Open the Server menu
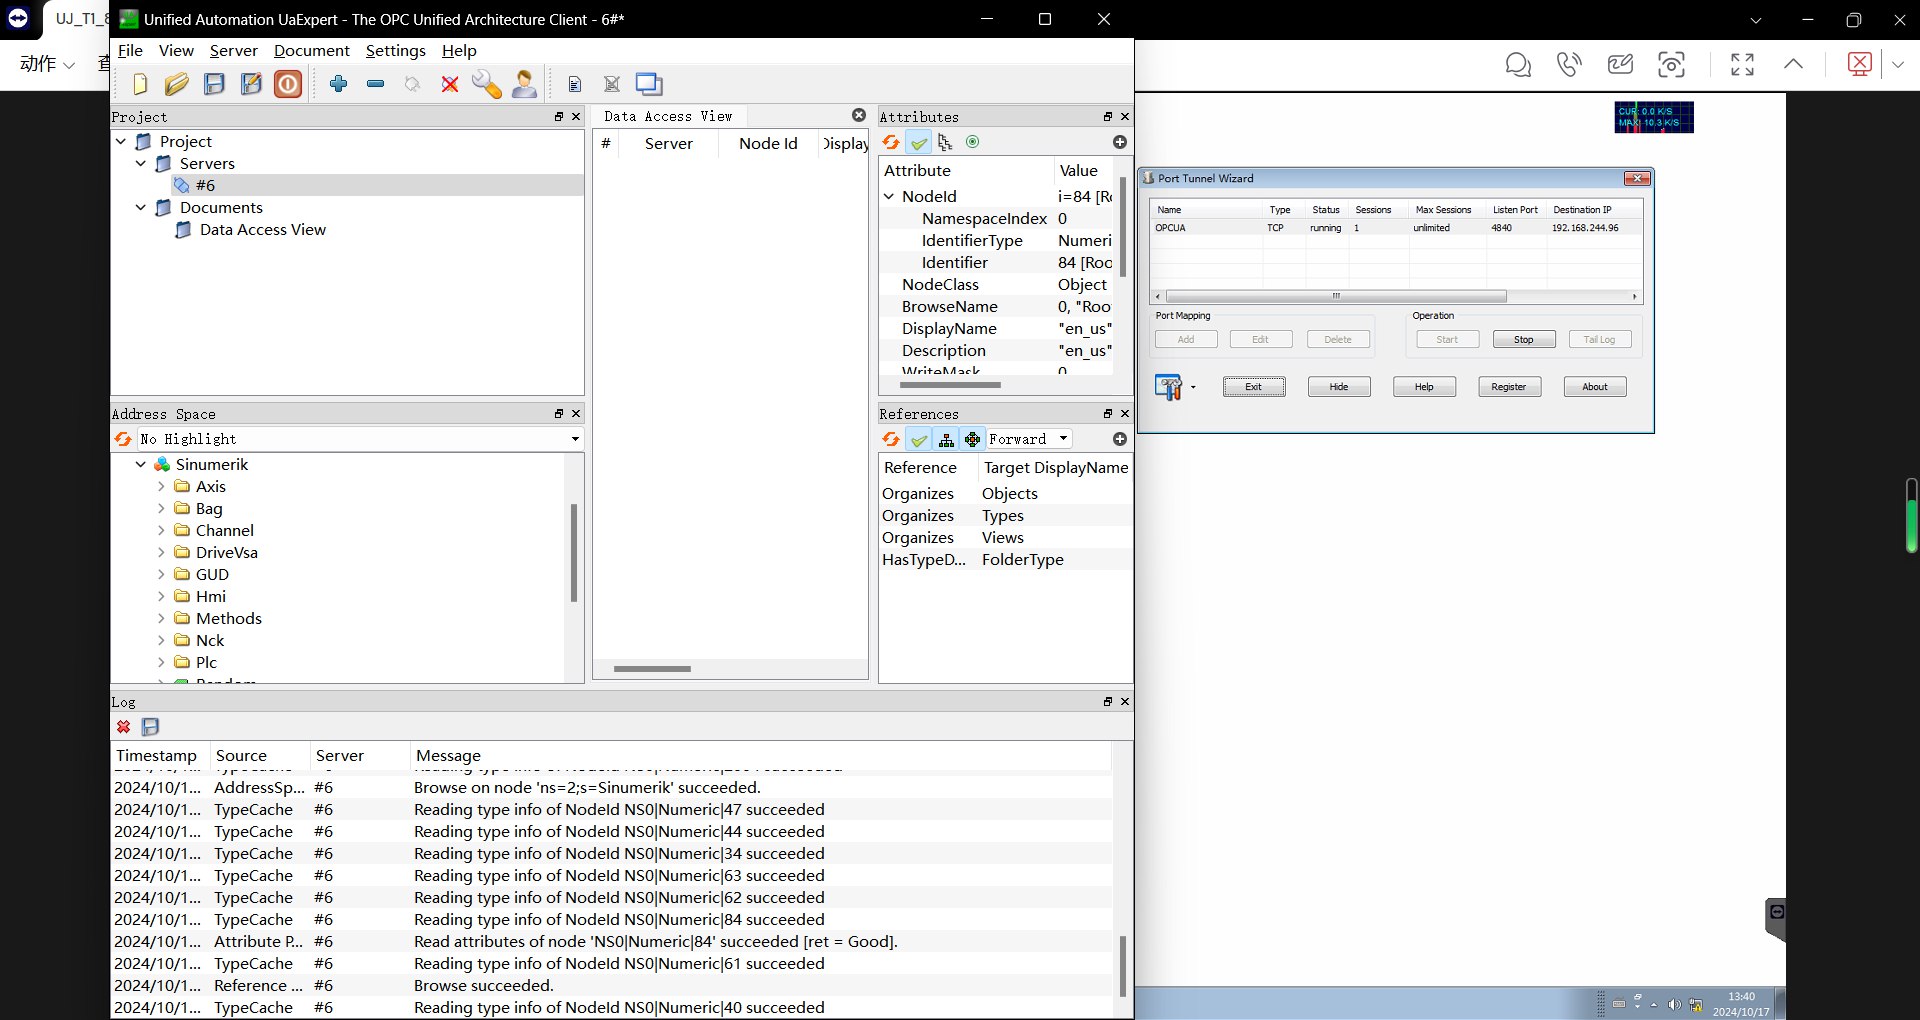Screen dimensions: 1920x1020 pos(234,51)
